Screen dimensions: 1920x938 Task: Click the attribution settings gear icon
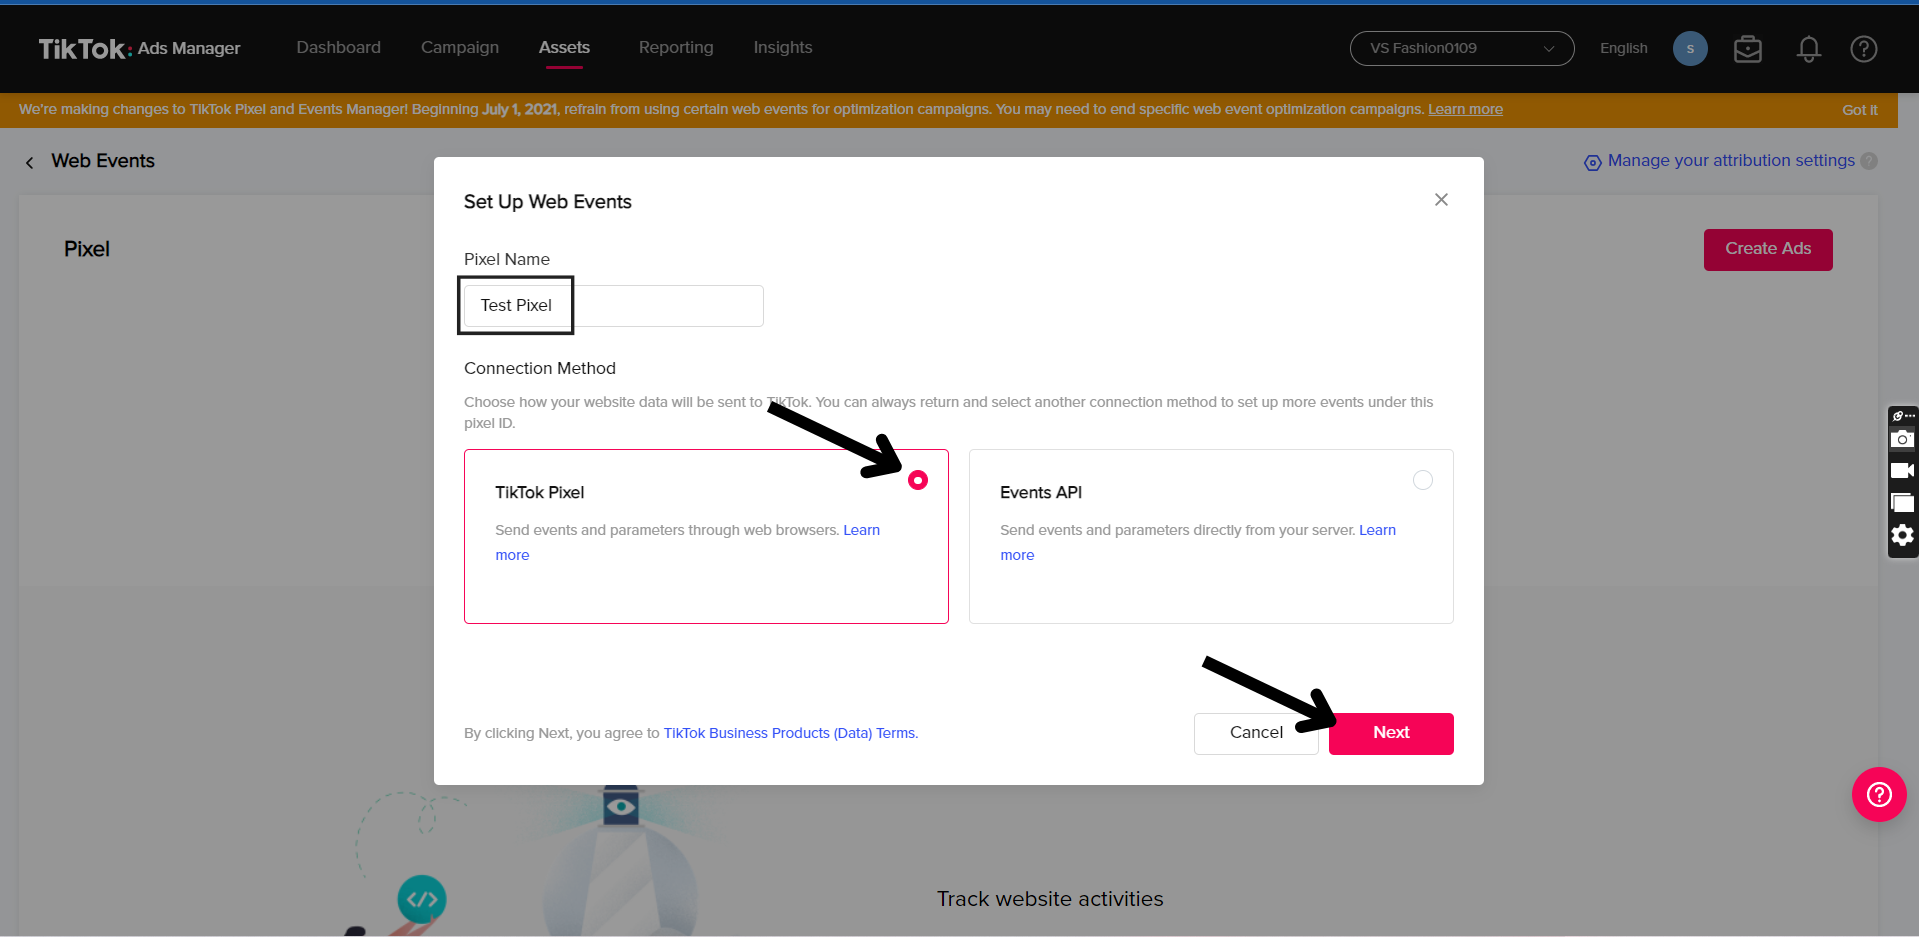click(x=1593, y=162)
